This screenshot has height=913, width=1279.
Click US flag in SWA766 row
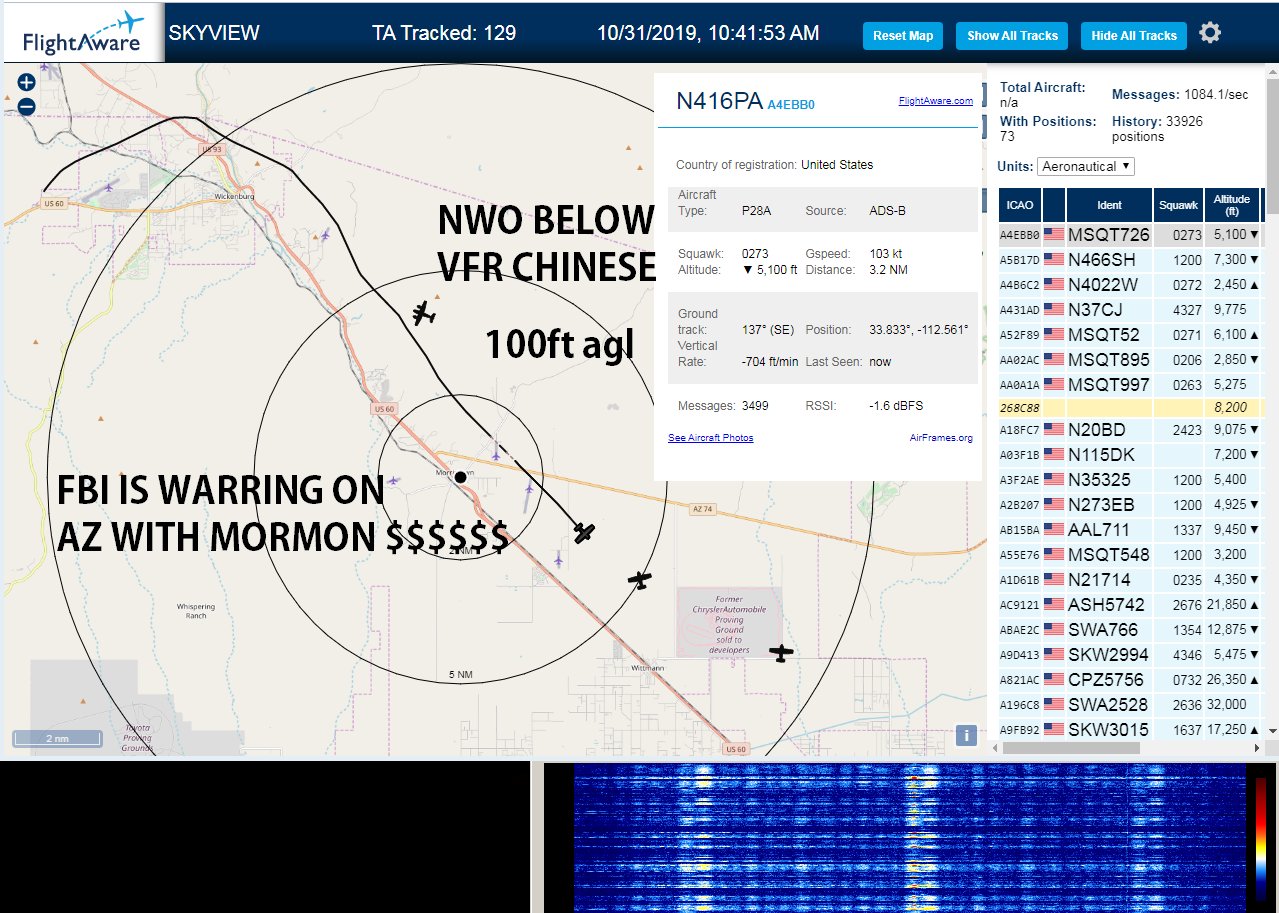tap(1054, 629)
